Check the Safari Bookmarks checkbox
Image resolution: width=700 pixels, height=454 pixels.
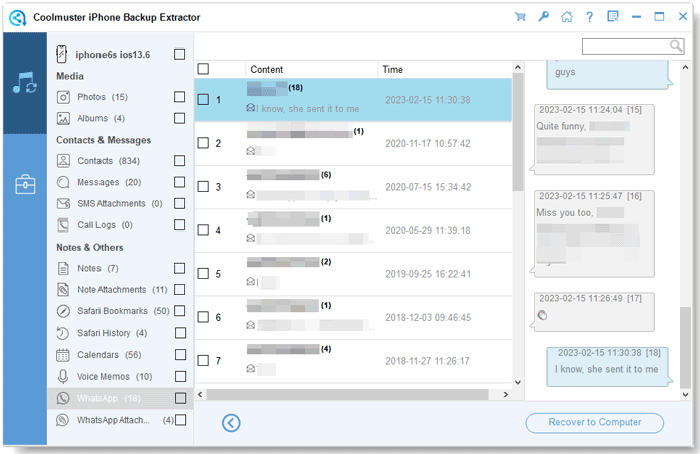point(179,311)
